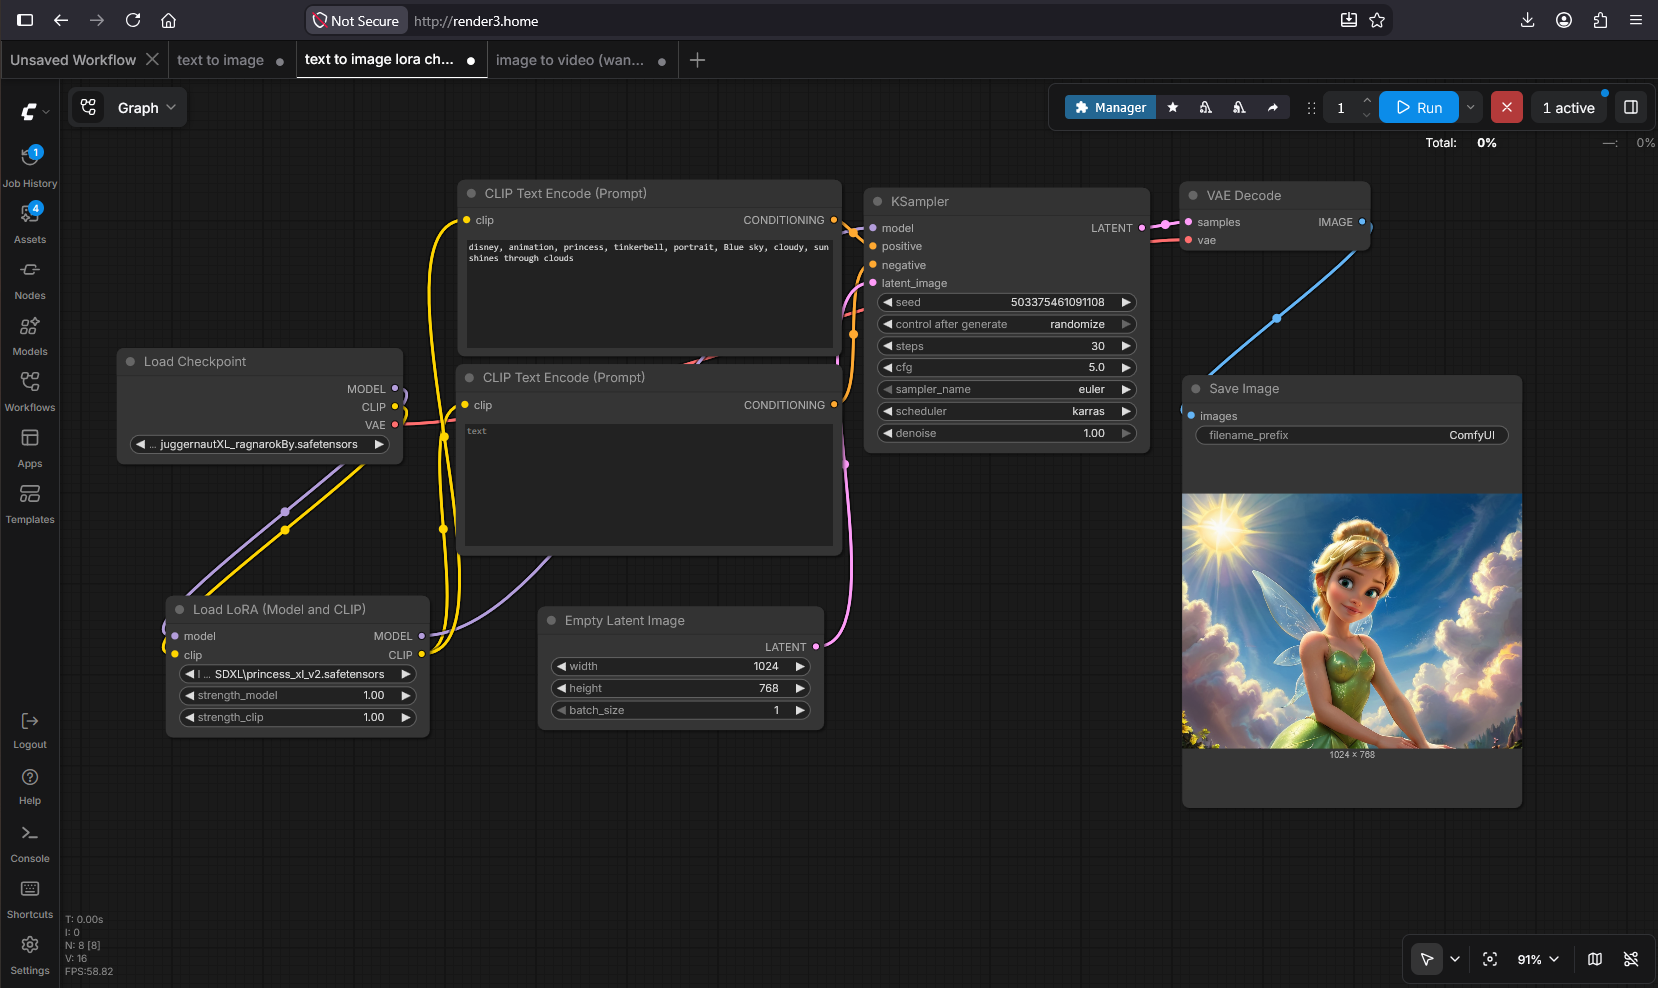Collapse the Save Image node dot

click(1196, 389)
